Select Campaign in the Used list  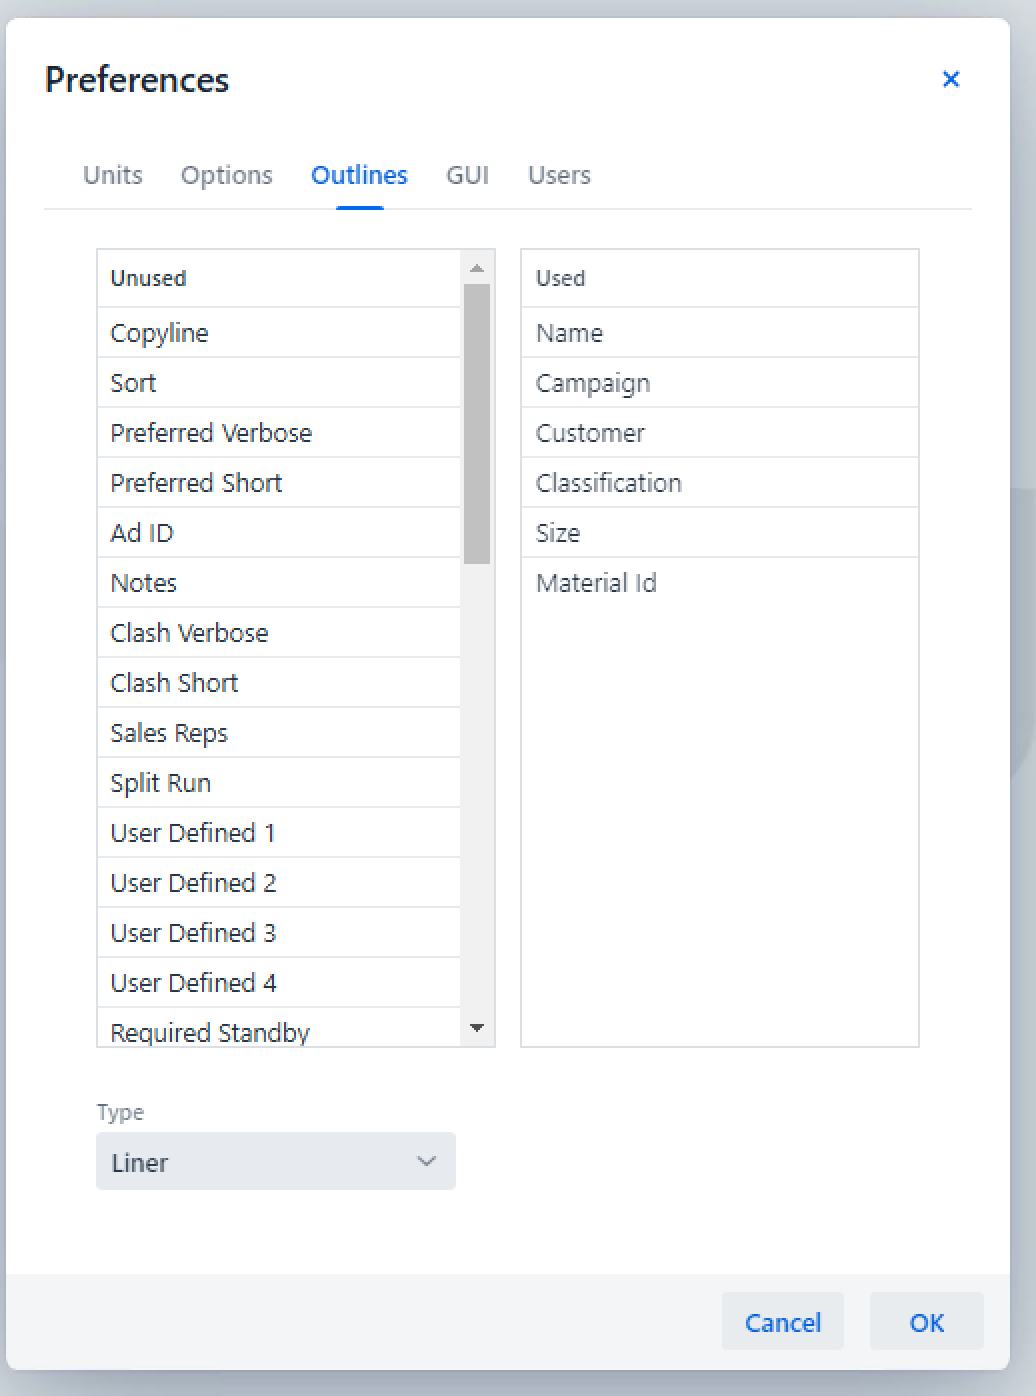coord(593,383)
